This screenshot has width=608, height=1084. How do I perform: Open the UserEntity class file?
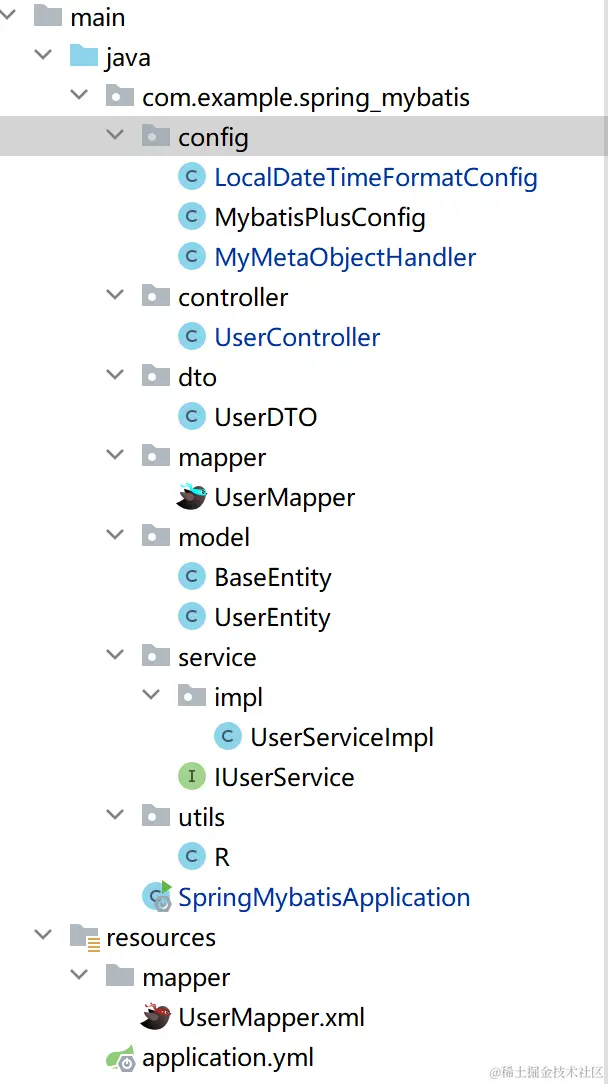[272, 617]
